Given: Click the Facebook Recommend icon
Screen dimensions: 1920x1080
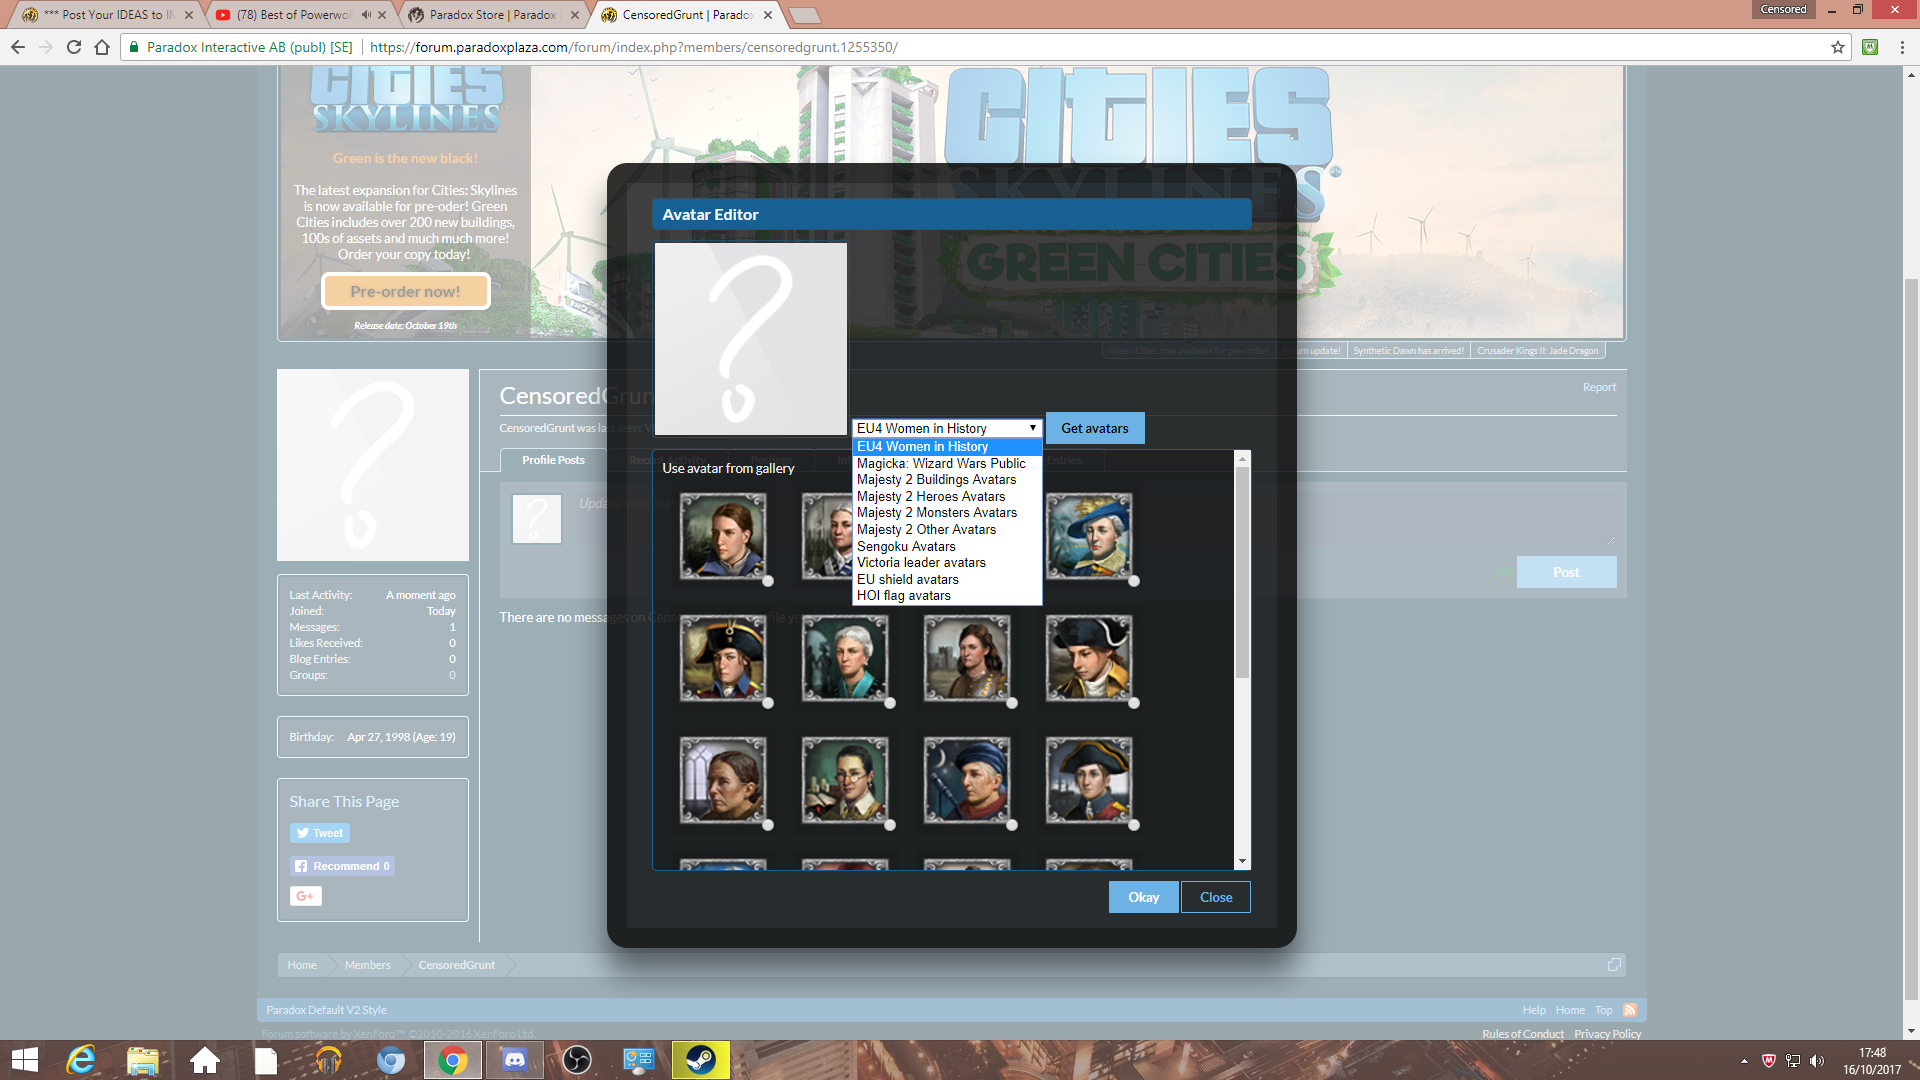Looking at the screenshot, I should (x=343, y=866).
